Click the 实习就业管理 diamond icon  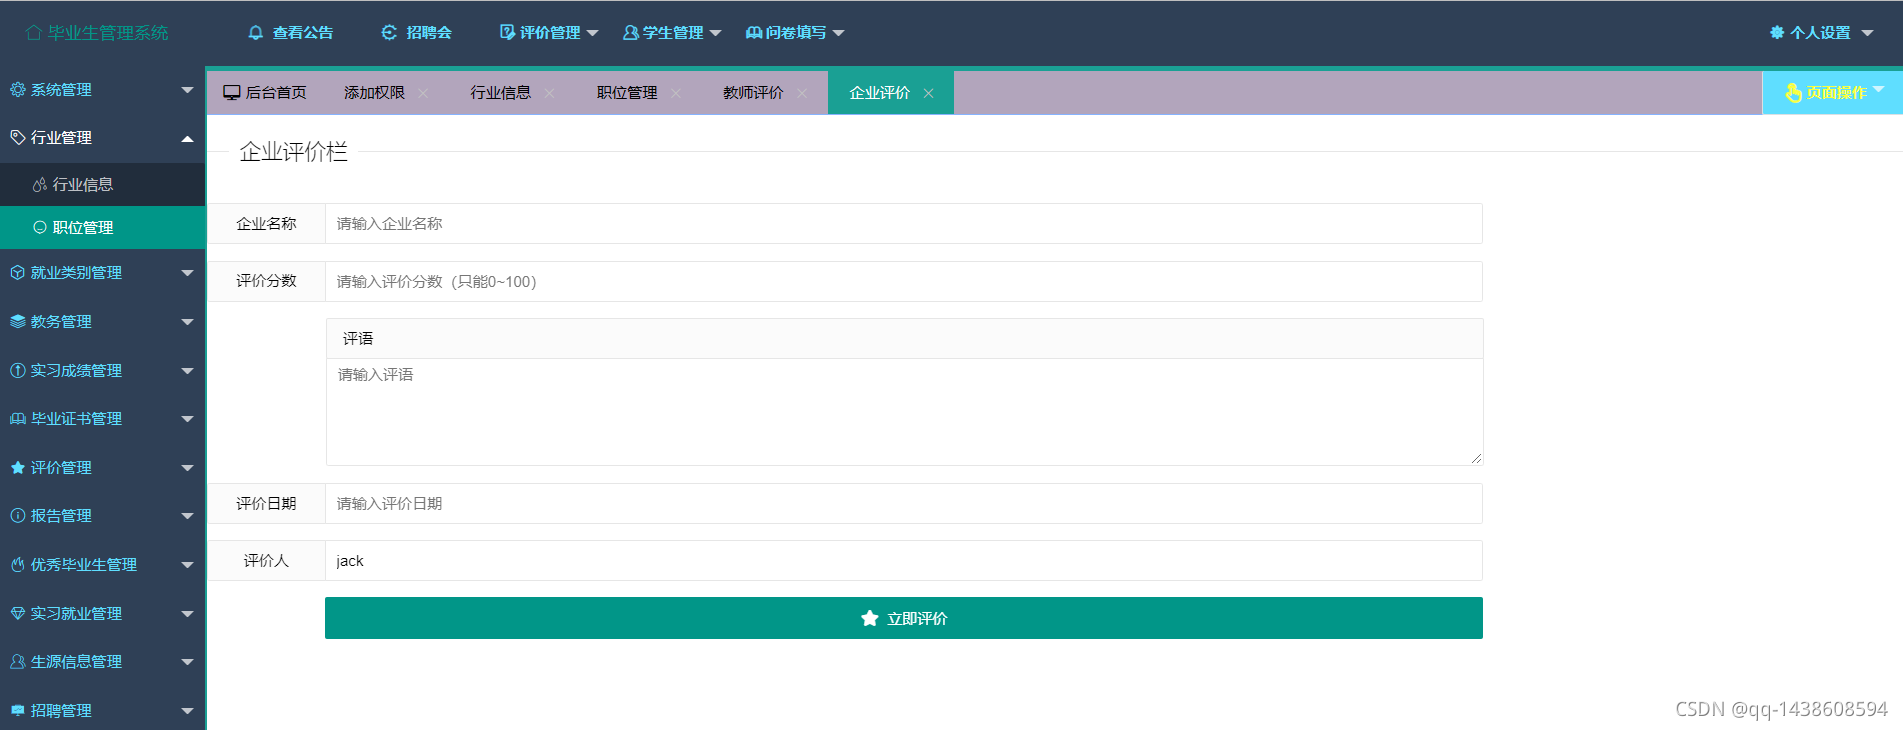coord(18,614)
